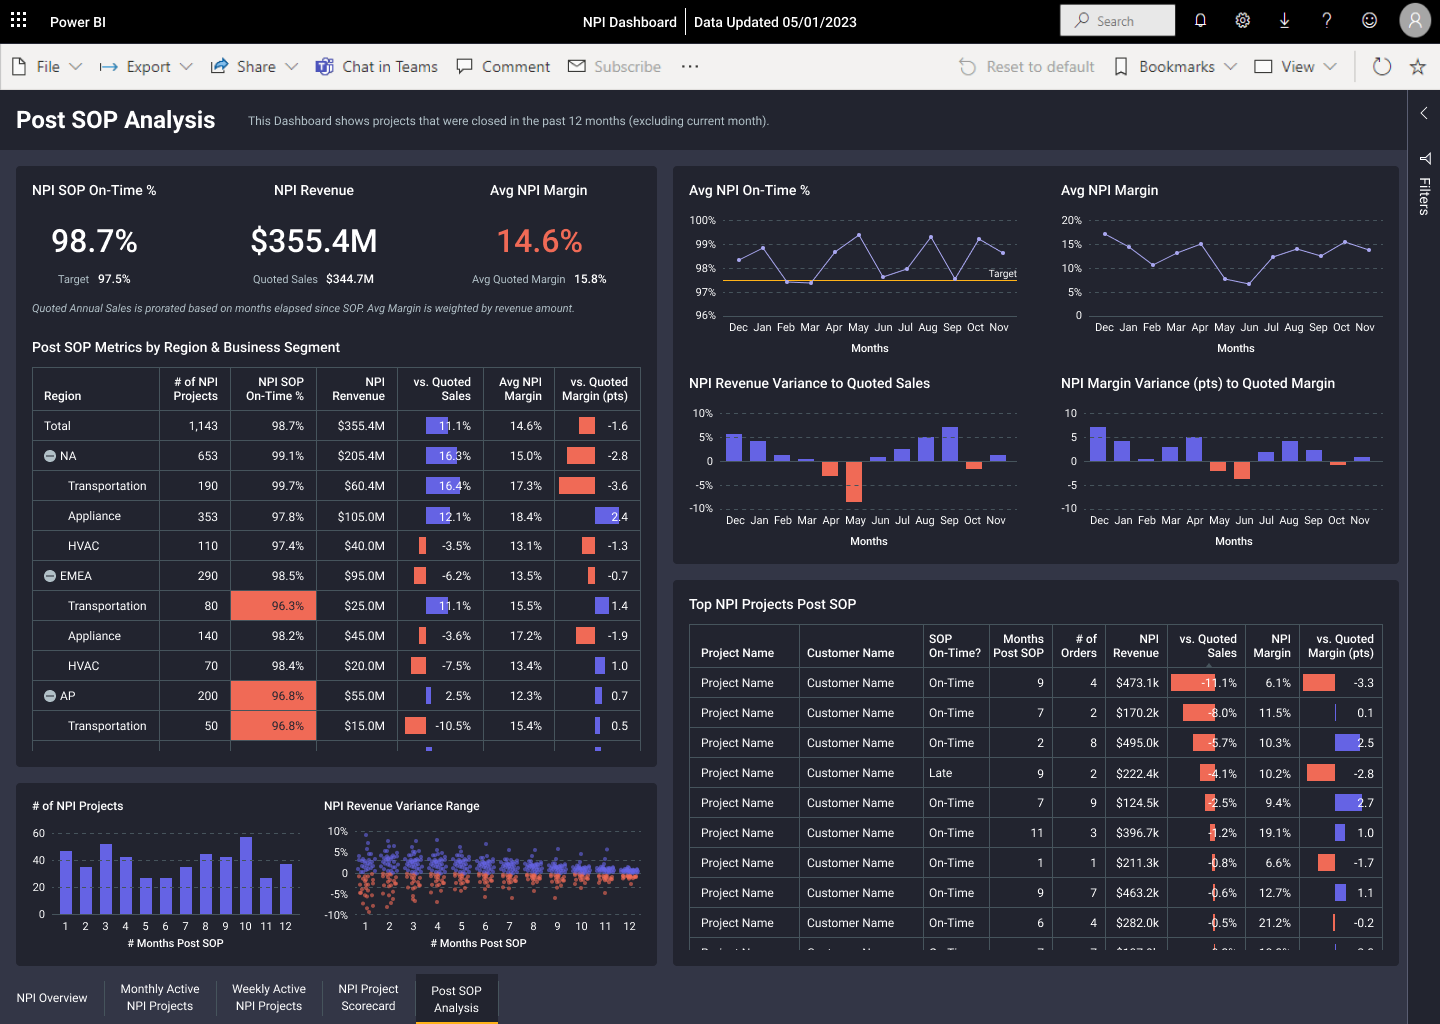Click $355.4M NPI Revenue value

tap(314, 241)
